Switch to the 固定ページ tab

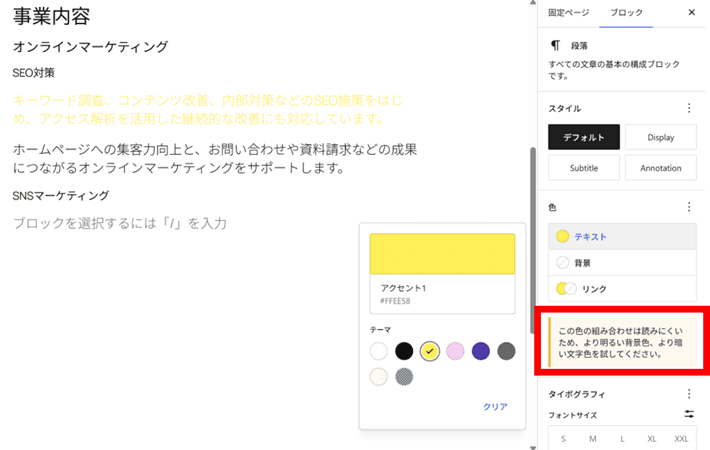pyautogui.click(x=568, y=13)
